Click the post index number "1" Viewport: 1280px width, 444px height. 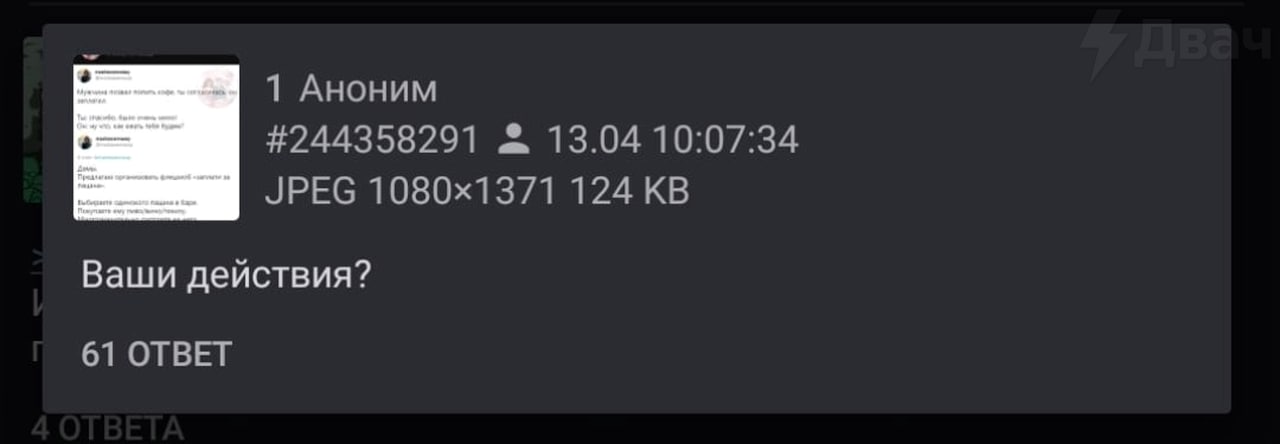(x=275, y=89)
